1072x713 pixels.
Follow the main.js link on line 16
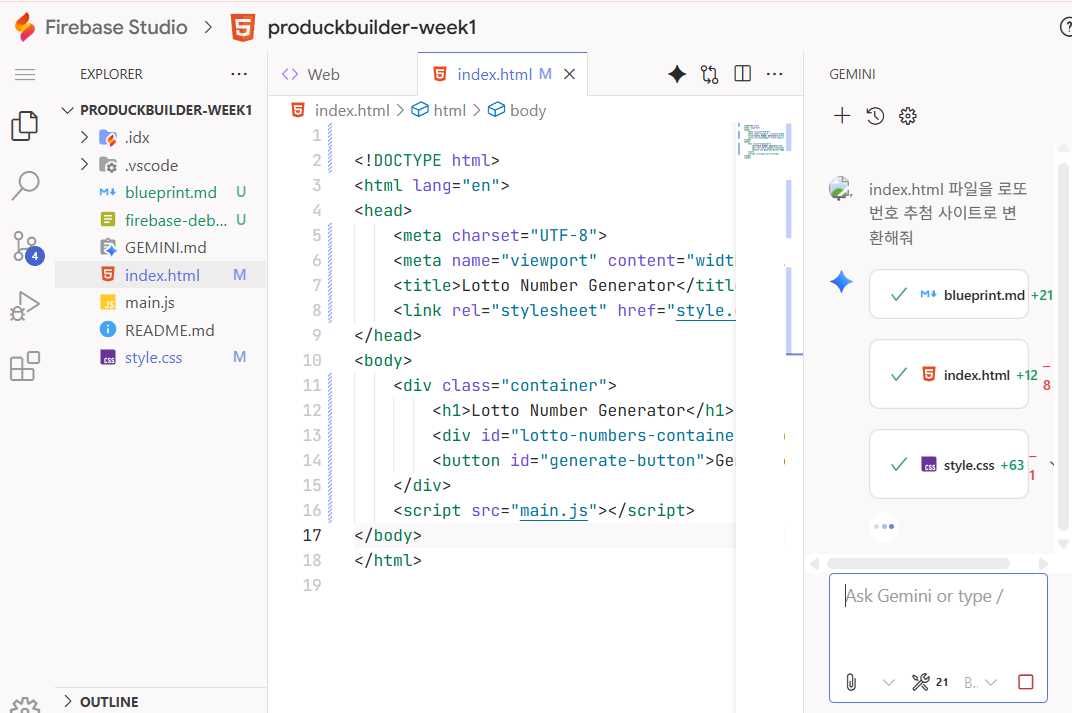click(x=554, y=511)
